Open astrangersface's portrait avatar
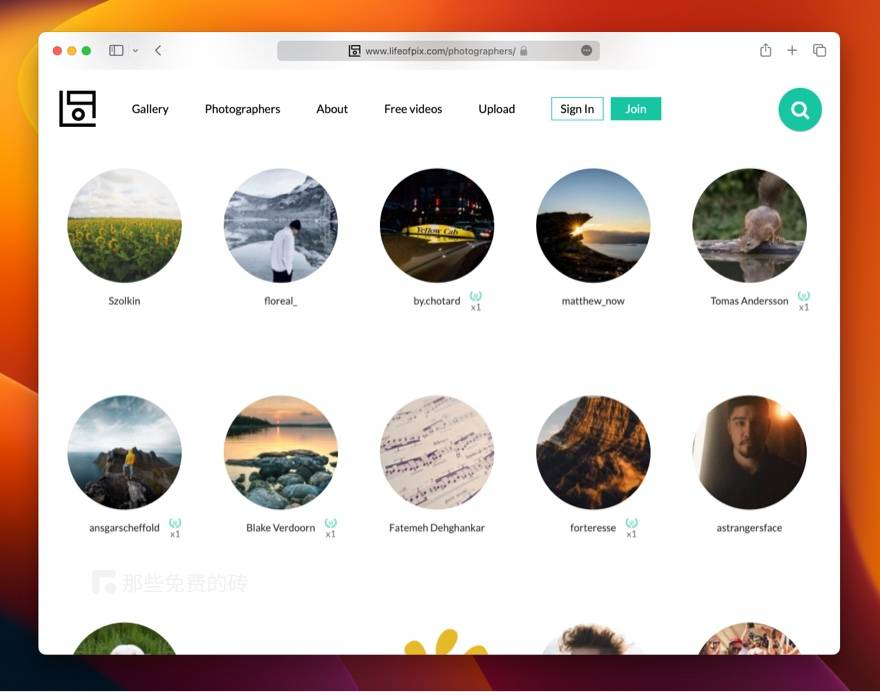This screenshot has width=880, height=692. 749,452
